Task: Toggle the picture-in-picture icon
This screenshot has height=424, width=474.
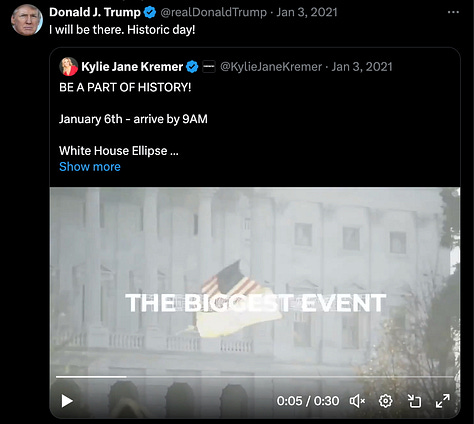Action: pos(414,401)
